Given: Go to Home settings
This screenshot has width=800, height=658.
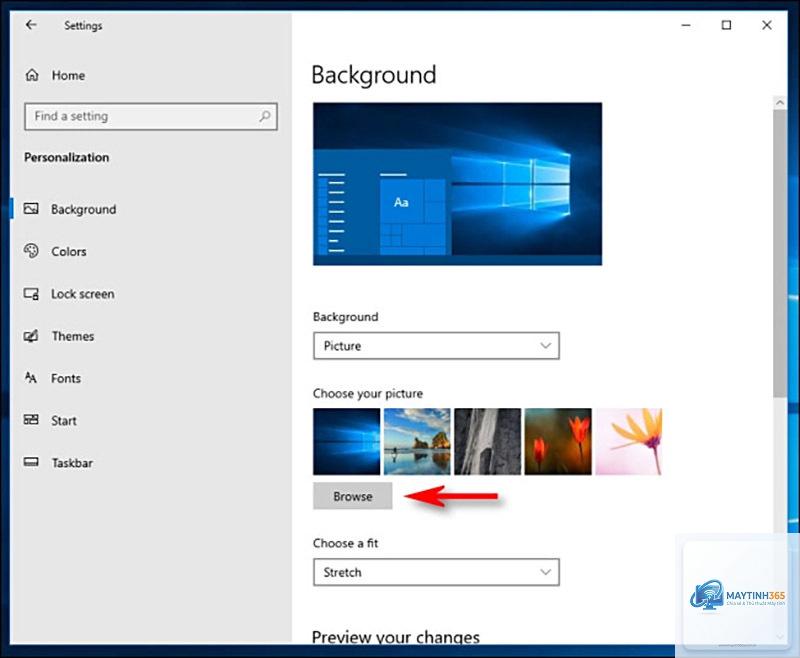Looking at the screenshot, I should (x=68, y=75).
